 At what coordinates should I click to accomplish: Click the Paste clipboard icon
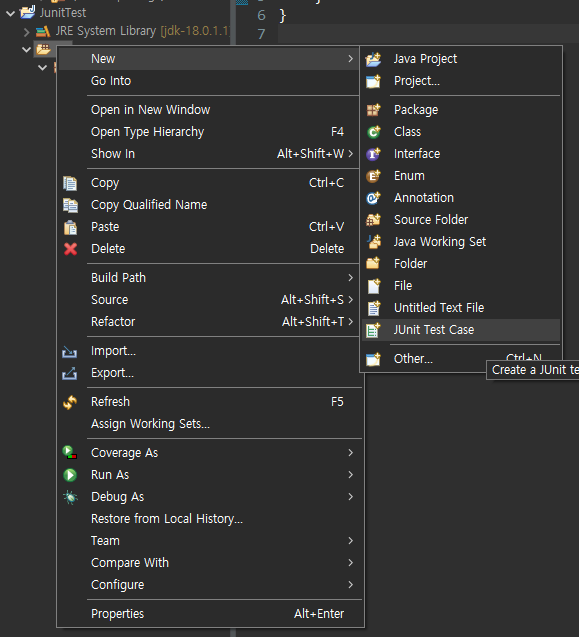click(70, 227)
